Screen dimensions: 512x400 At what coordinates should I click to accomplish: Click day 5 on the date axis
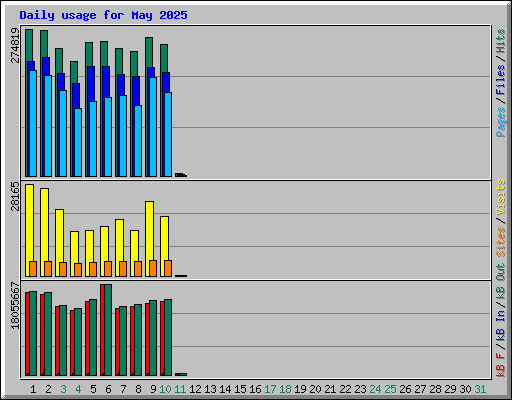click(x=93, y=389)
